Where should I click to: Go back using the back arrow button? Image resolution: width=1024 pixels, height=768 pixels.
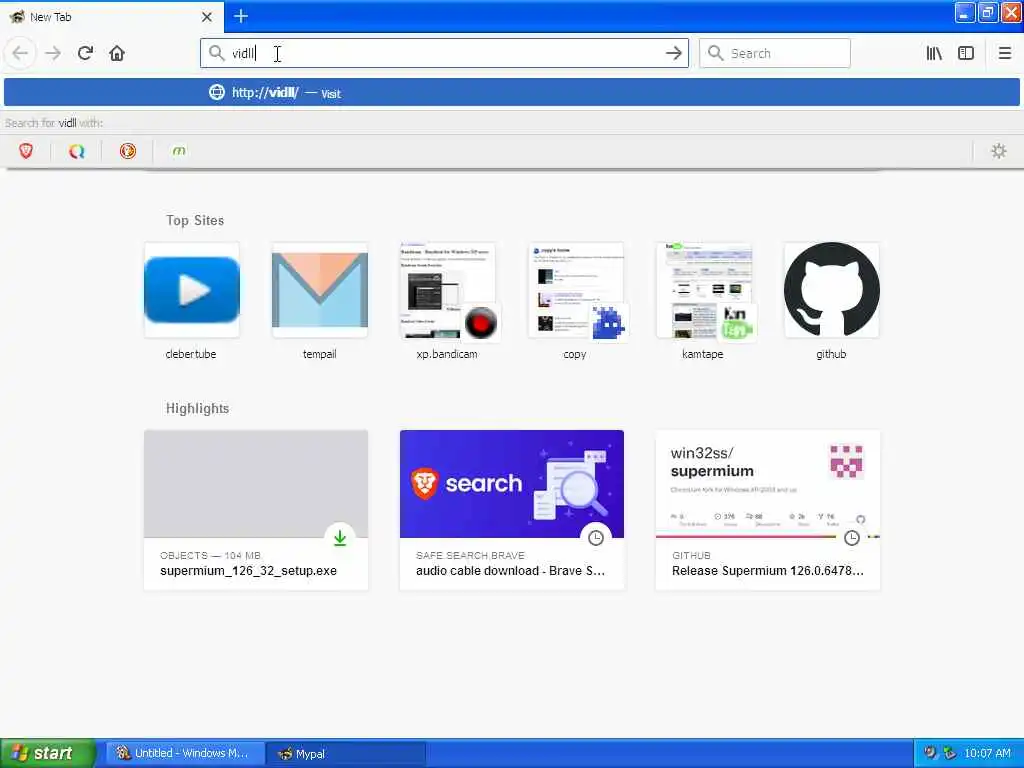pyautogui.click(x=20, y=53)
